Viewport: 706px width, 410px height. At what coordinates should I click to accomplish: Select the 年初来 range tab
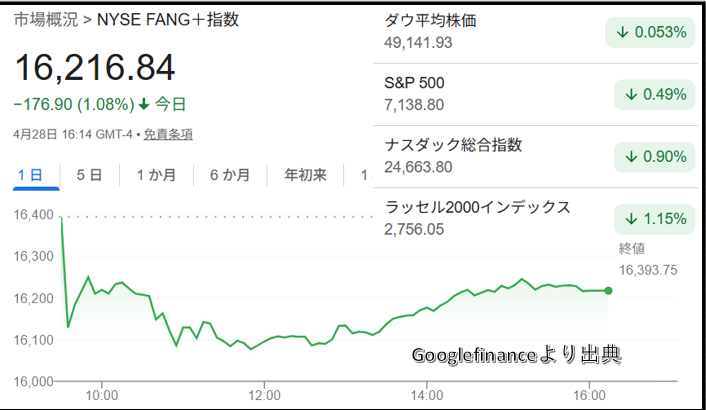(x=305, y=175)
